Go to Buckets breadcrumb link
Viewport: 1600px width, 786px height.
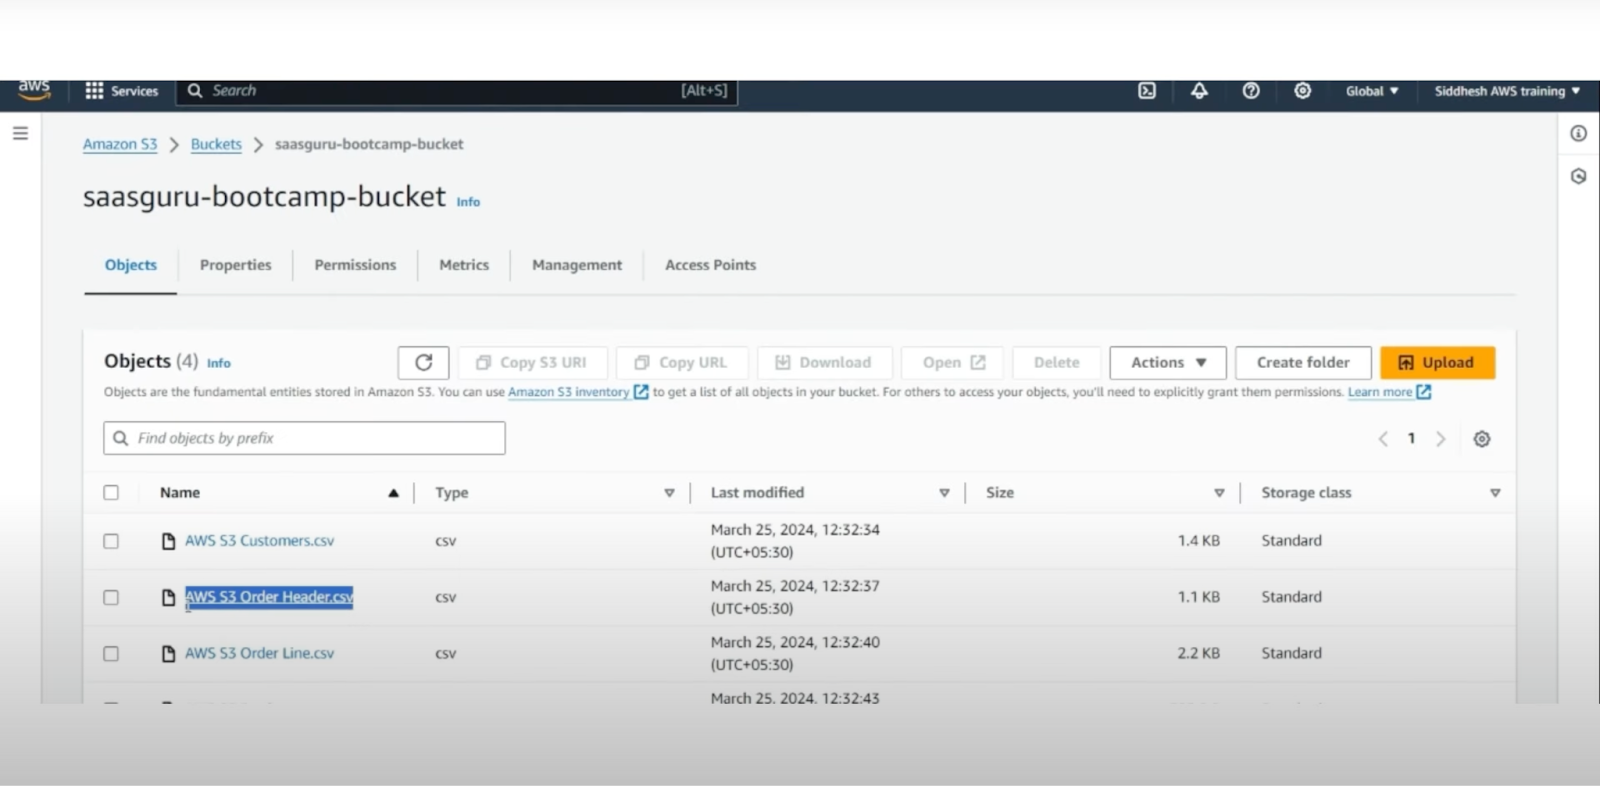click(216, 144)
